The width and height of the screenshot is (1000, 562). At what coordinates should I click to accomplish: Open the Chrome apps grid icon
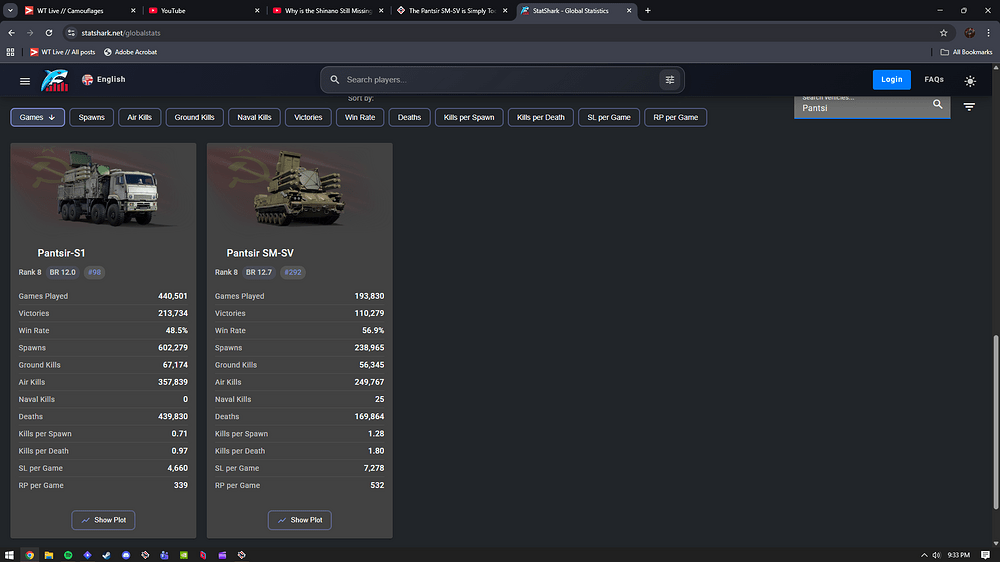tap(10, 52)
